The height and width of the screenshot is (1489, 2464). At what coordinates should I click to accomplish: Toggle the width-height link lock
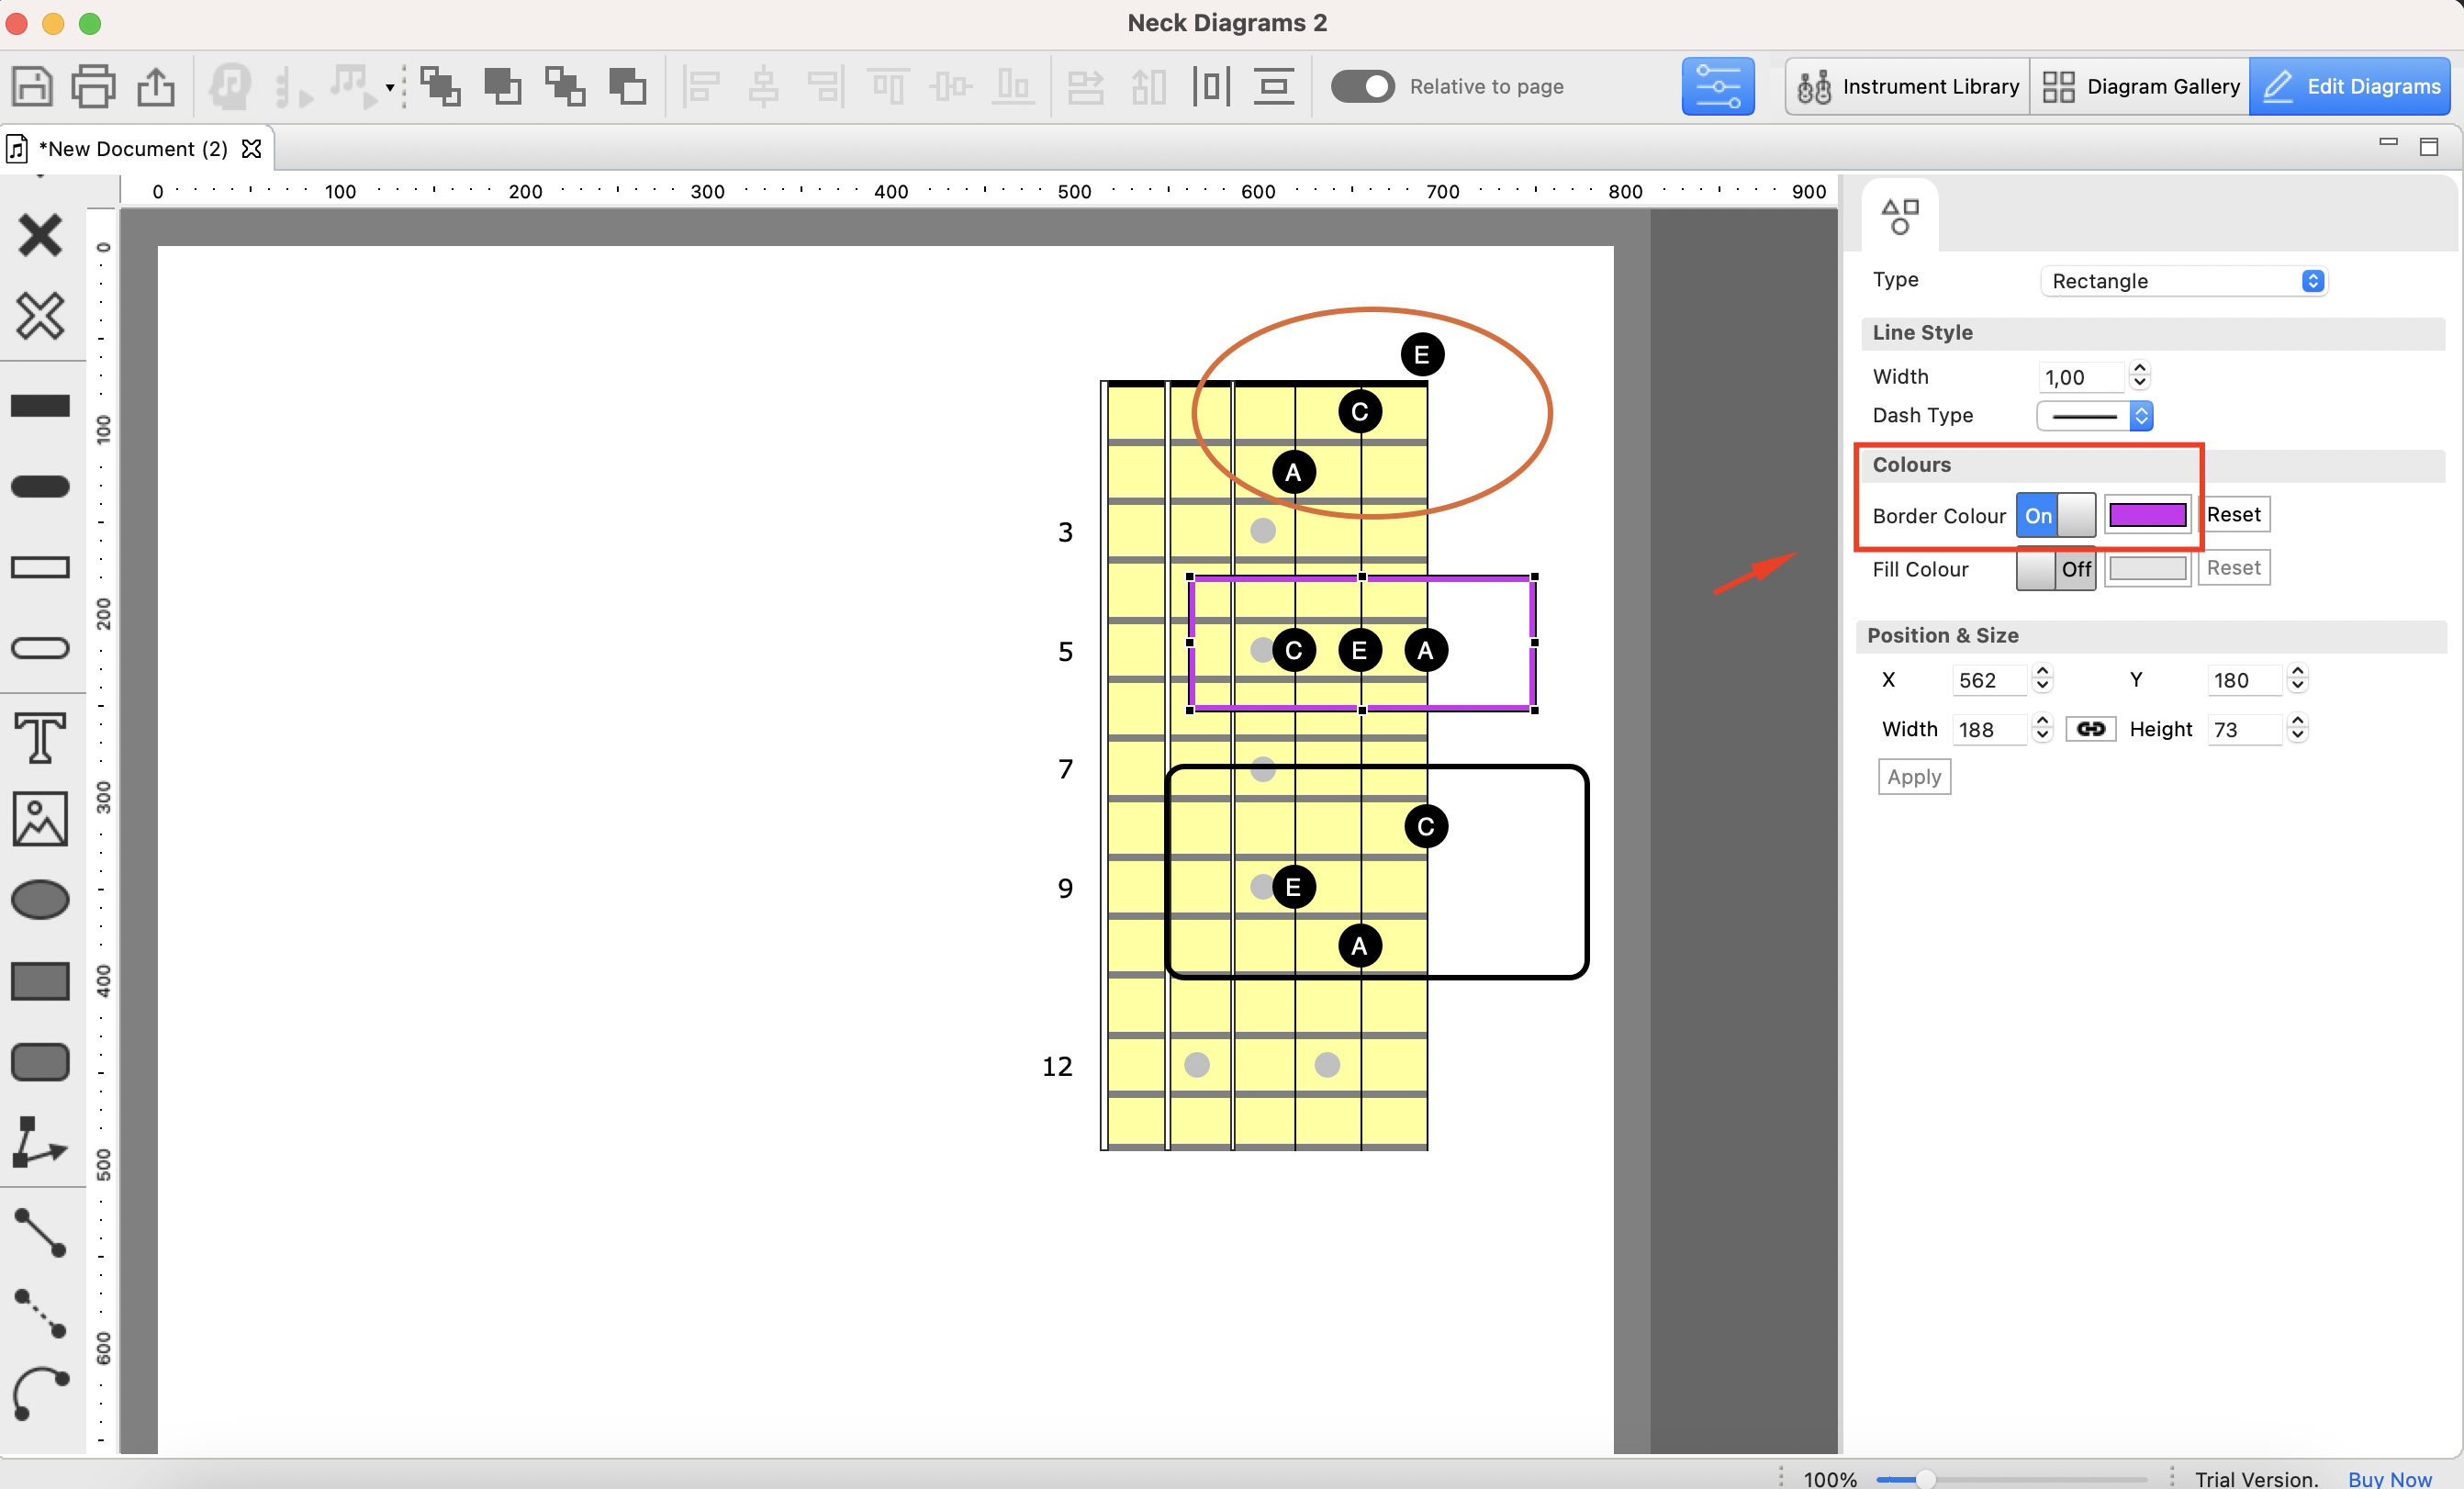coord(2090,729)
